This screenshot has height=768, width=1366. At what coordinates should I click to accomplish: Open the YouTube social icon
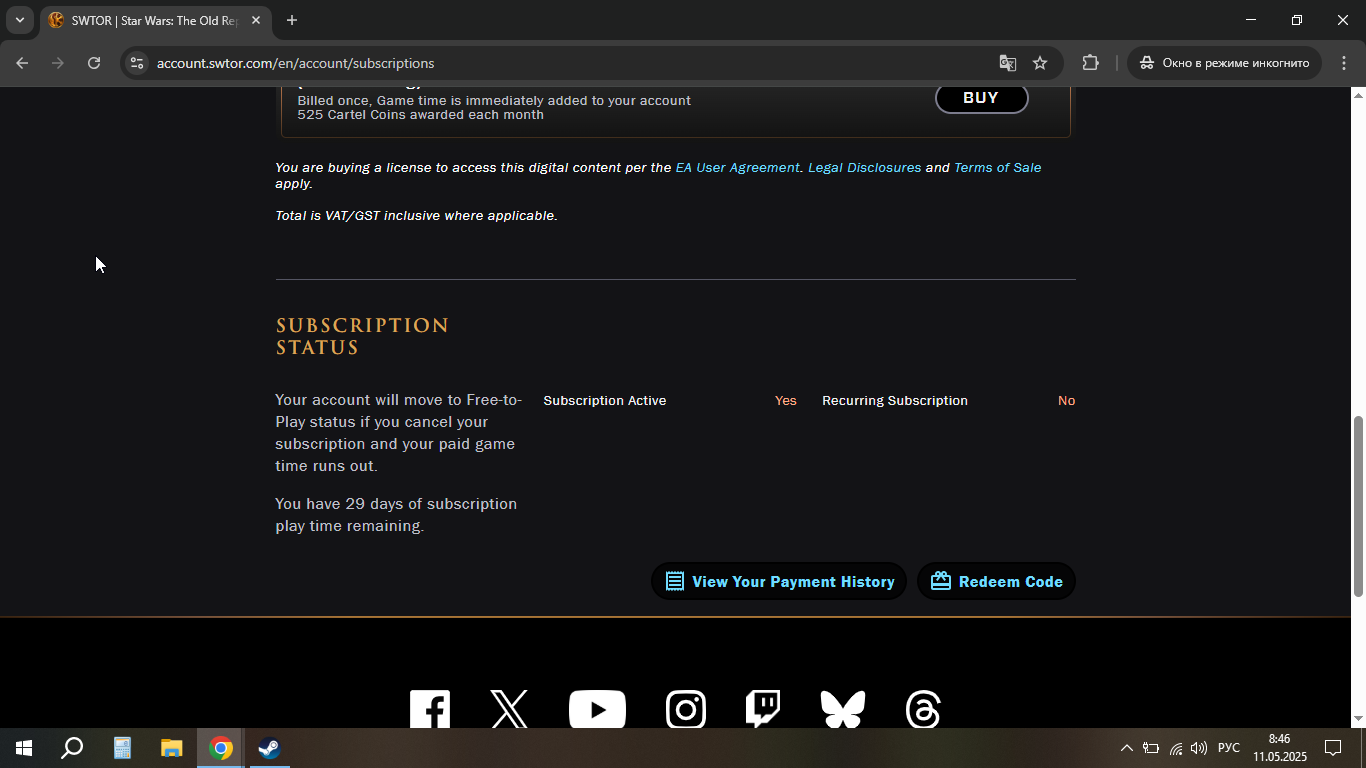tap(597, 709)
